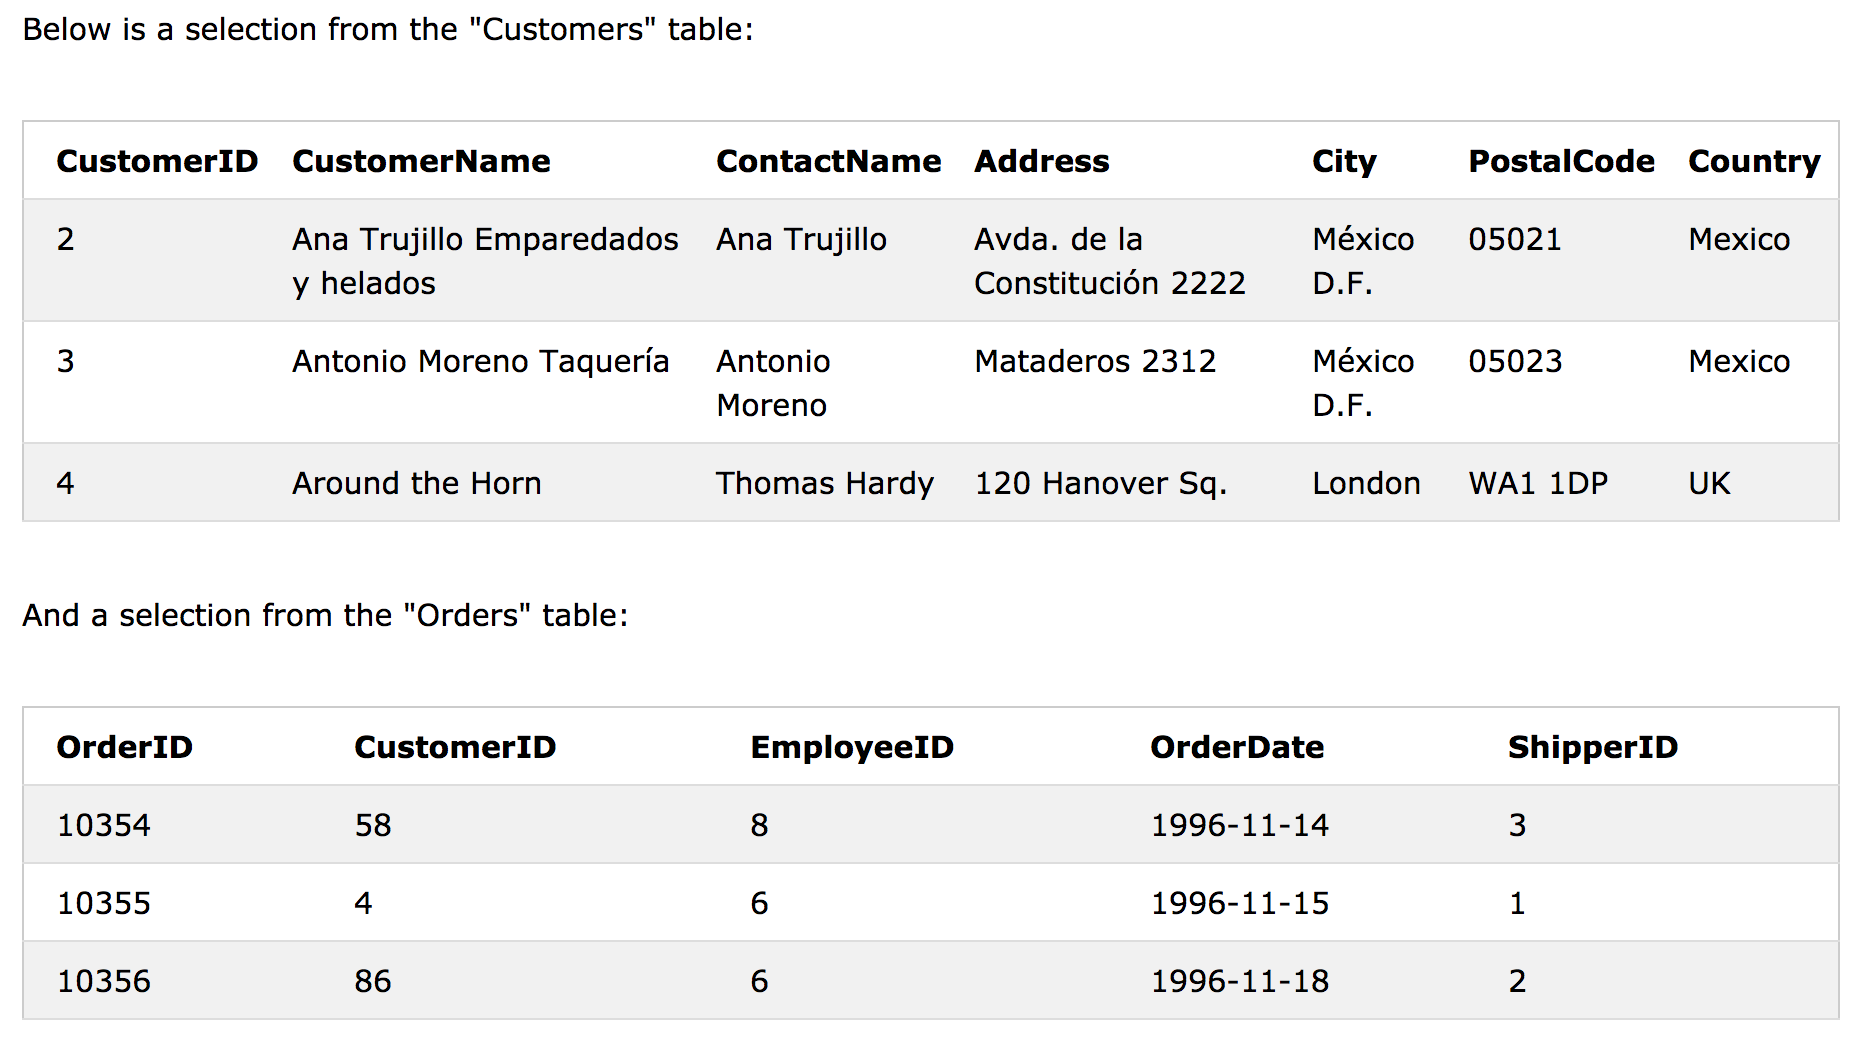Click the City column header

tap(1344, 162)
